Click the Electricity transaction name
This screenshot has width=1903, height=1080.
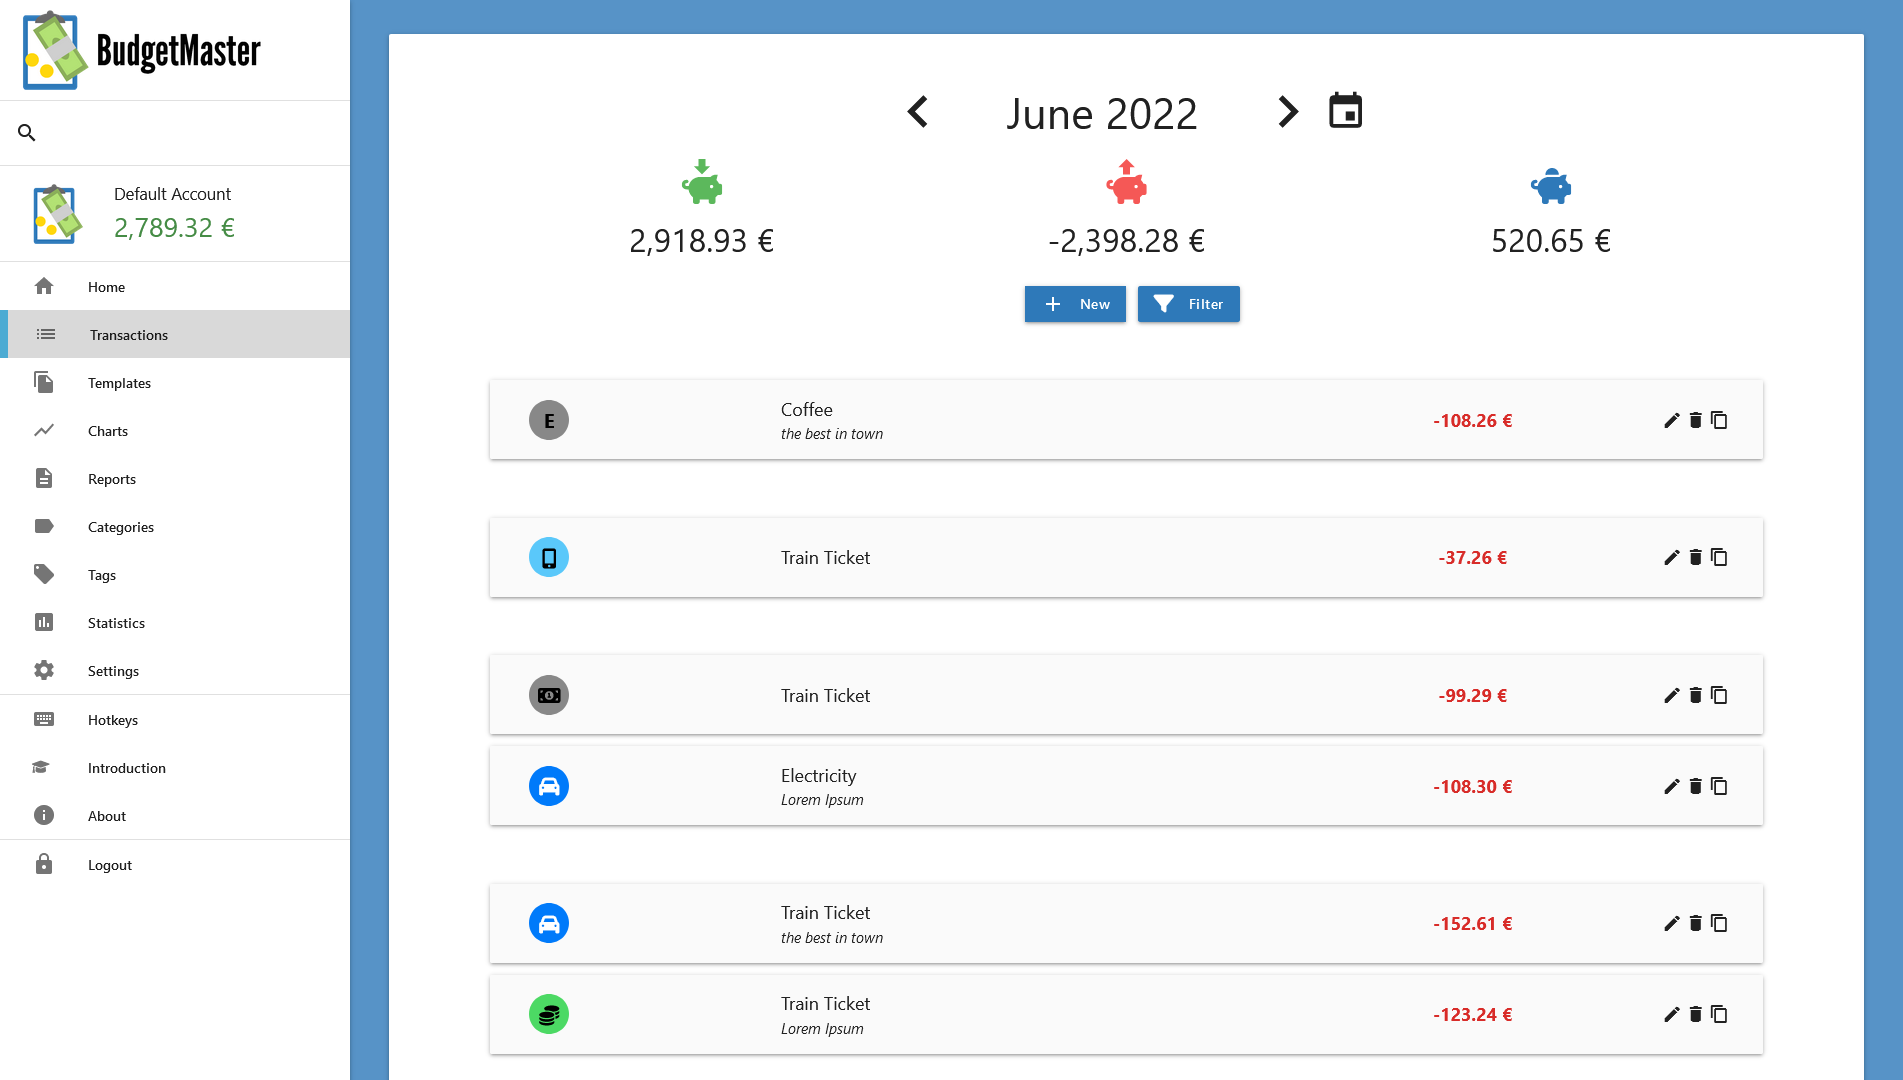819,776
